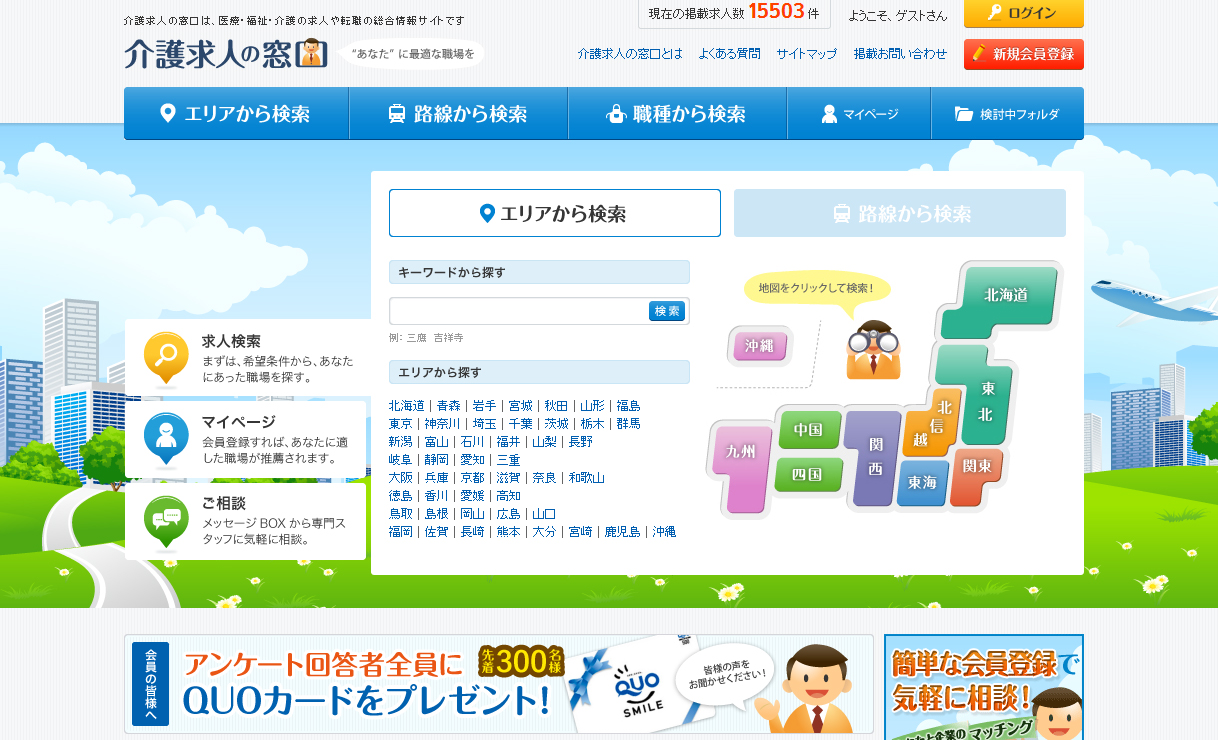Open the folder icon for 検討中フォルダ
This screenshot has height=740, width=1218.
[962, 113]
